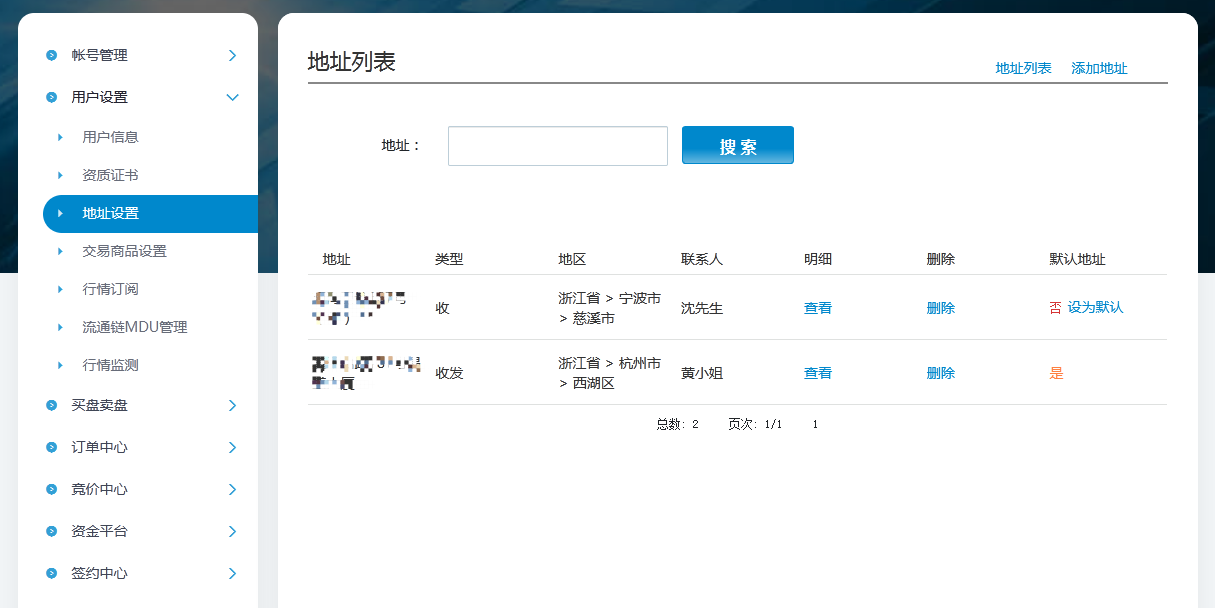View details of 黄小姐's address
This screenshot has width=1215, height=608.
click(x=817, y=373)
